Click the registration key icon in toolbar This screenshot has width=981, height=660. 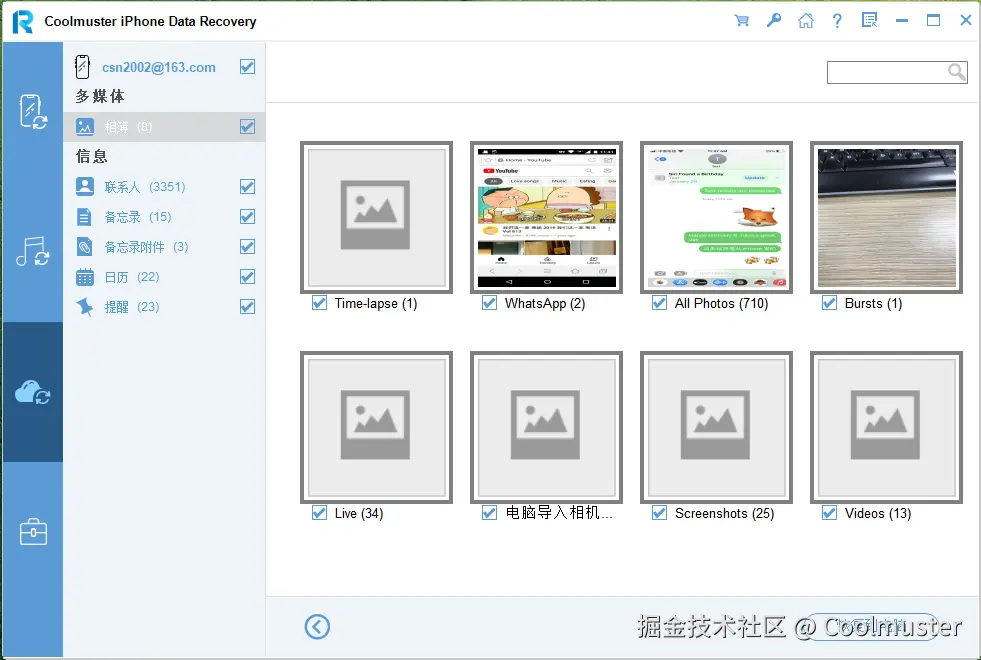pyautogui.click(x=773, y=20)
